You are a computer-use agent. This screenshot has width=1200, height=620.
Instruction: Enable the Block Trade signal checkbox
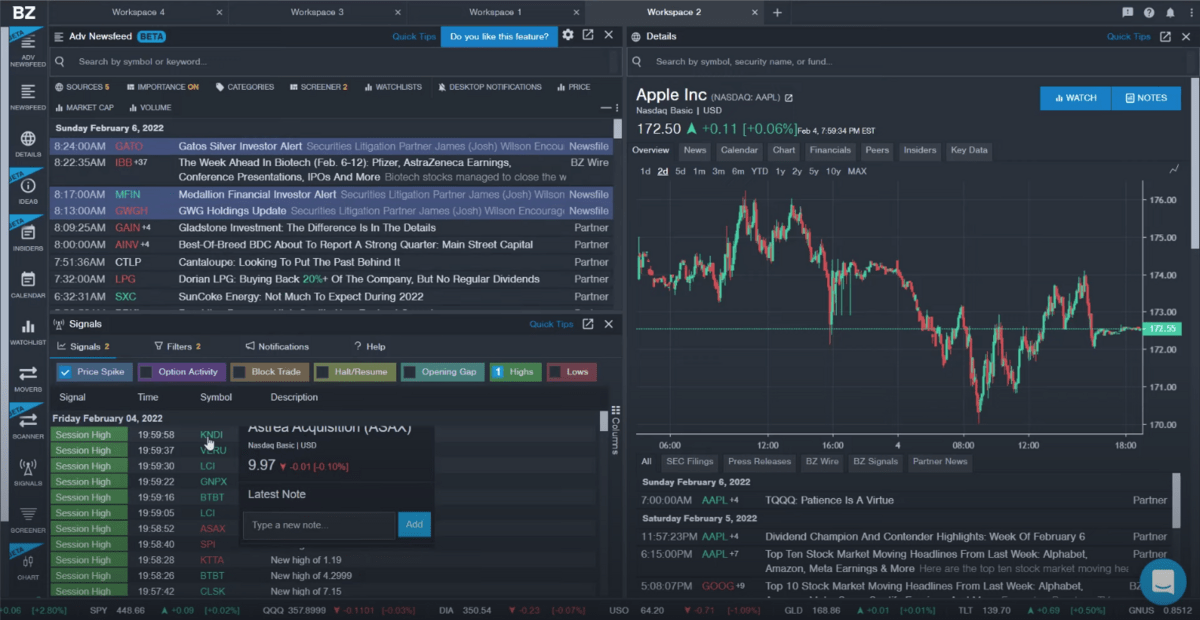click(239, 372)
